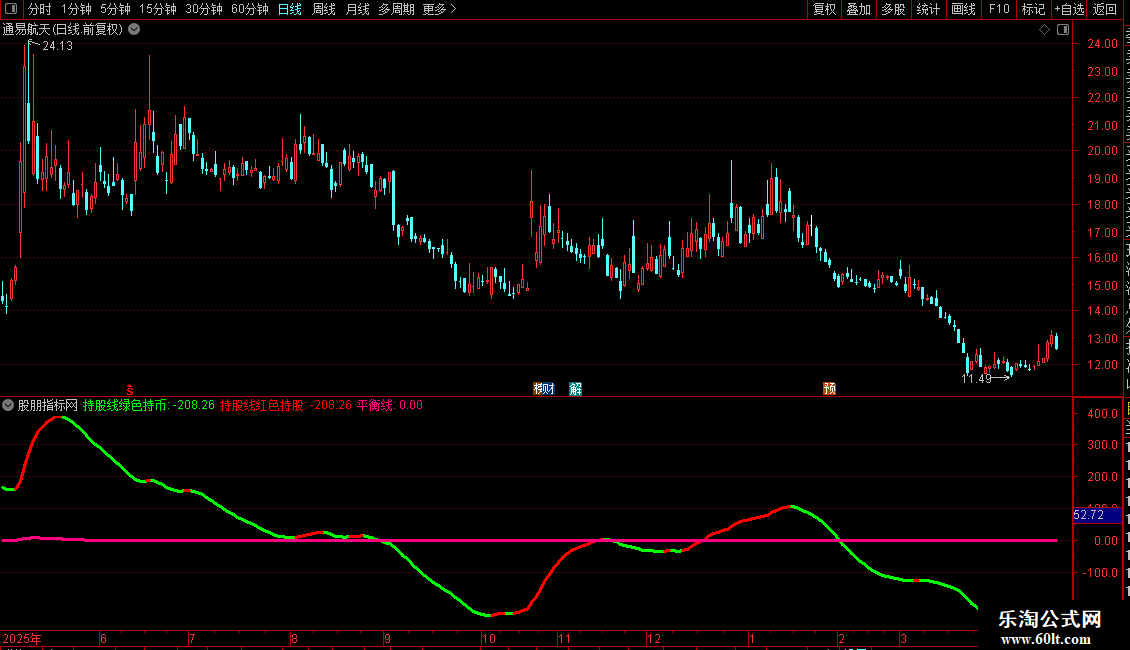Open the 统计 statistics tool
This screenshot has height=650, width=1130.
click(927, 9)
